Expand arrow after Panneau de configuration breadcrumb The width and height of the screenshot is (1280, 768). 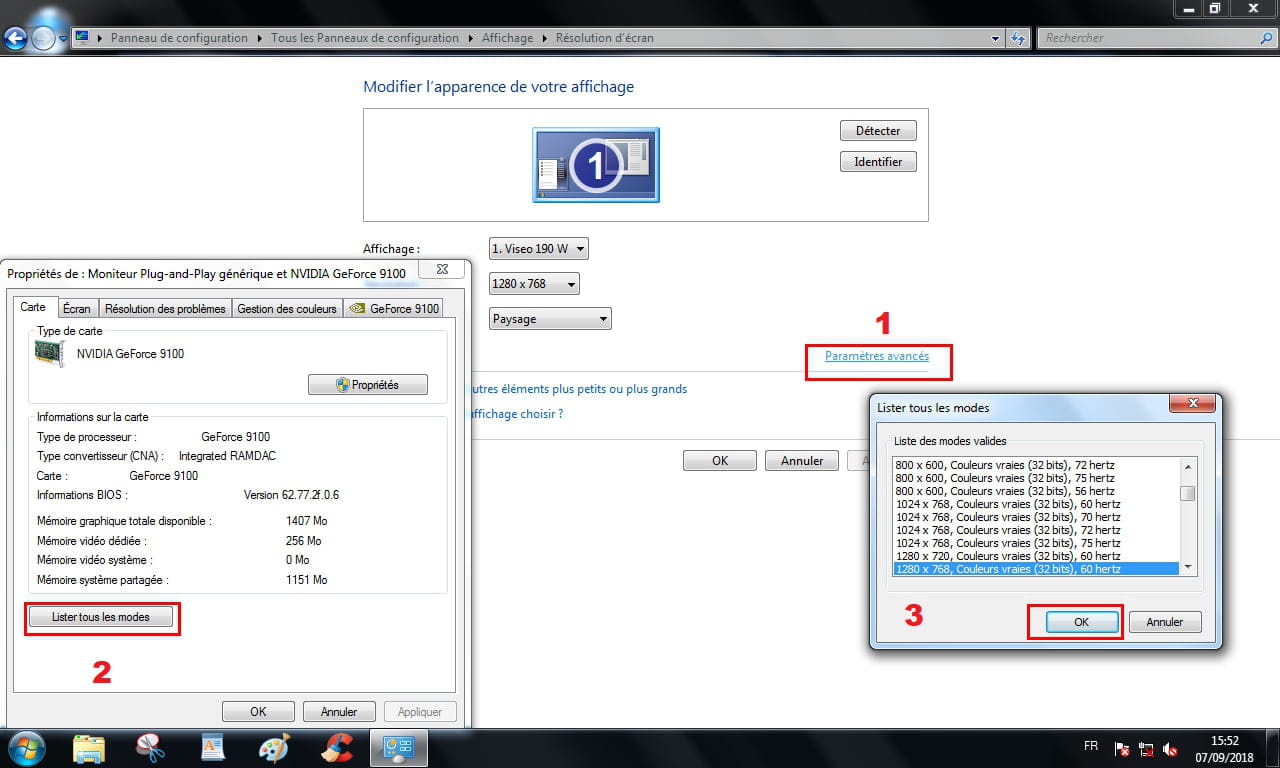click(x=260, y=38)
